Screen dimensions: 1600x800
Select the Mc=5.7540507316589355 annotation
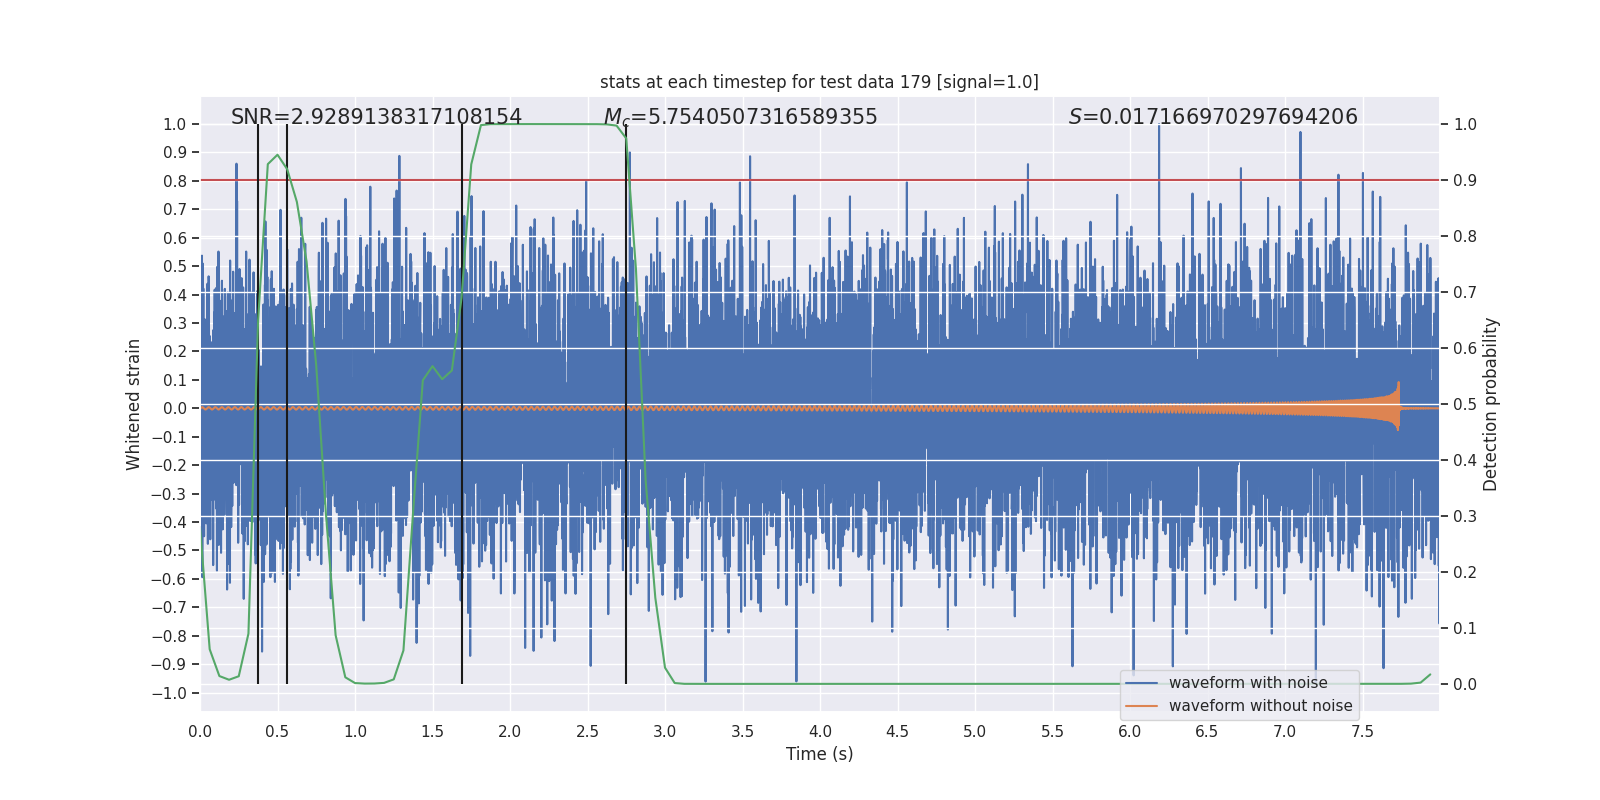pos(740,117)
